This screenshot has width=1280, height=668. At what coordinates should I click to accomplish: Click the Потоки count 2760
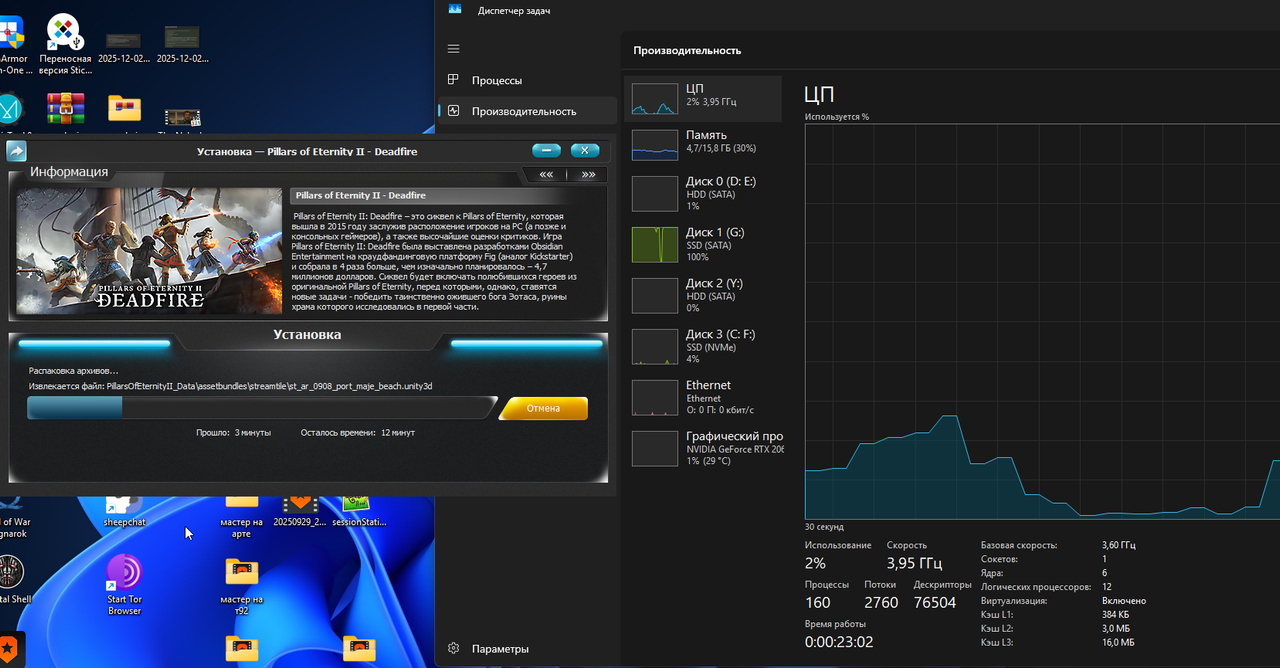pyautogui.click(x=881, y=603)
